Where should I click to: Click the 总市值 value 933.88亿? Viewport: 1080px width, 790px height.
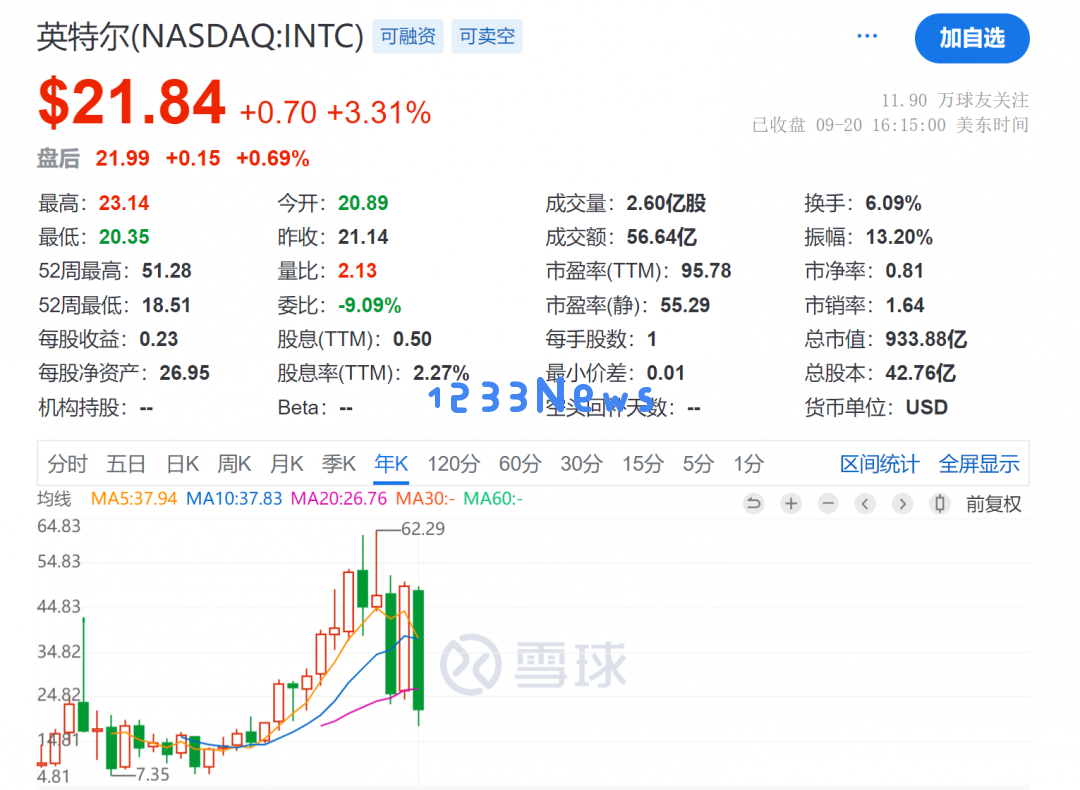926,339
